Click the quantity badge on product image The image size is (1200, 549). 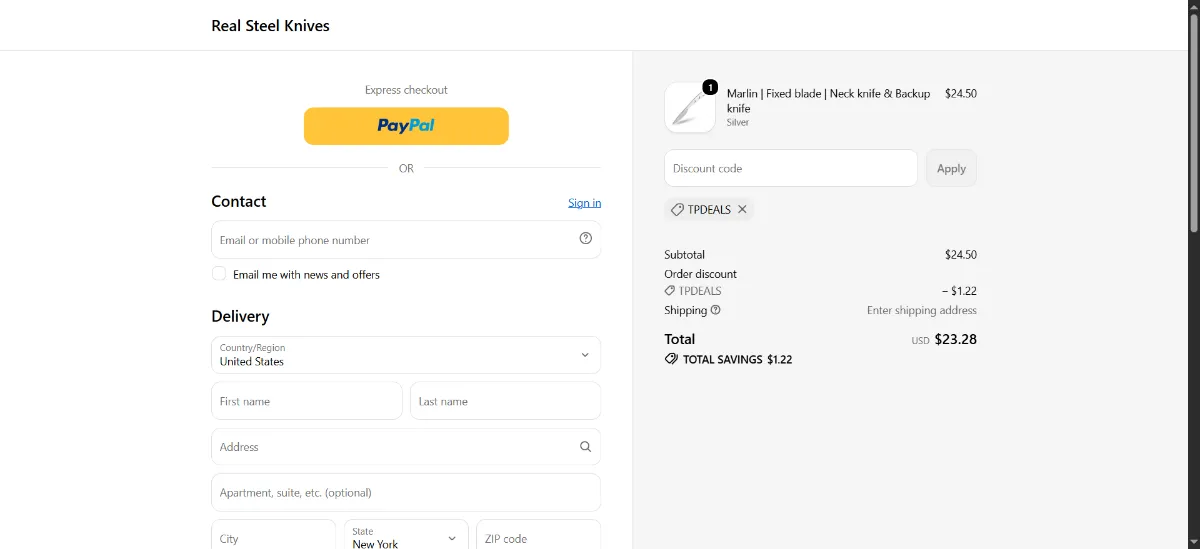pos(710,87)
